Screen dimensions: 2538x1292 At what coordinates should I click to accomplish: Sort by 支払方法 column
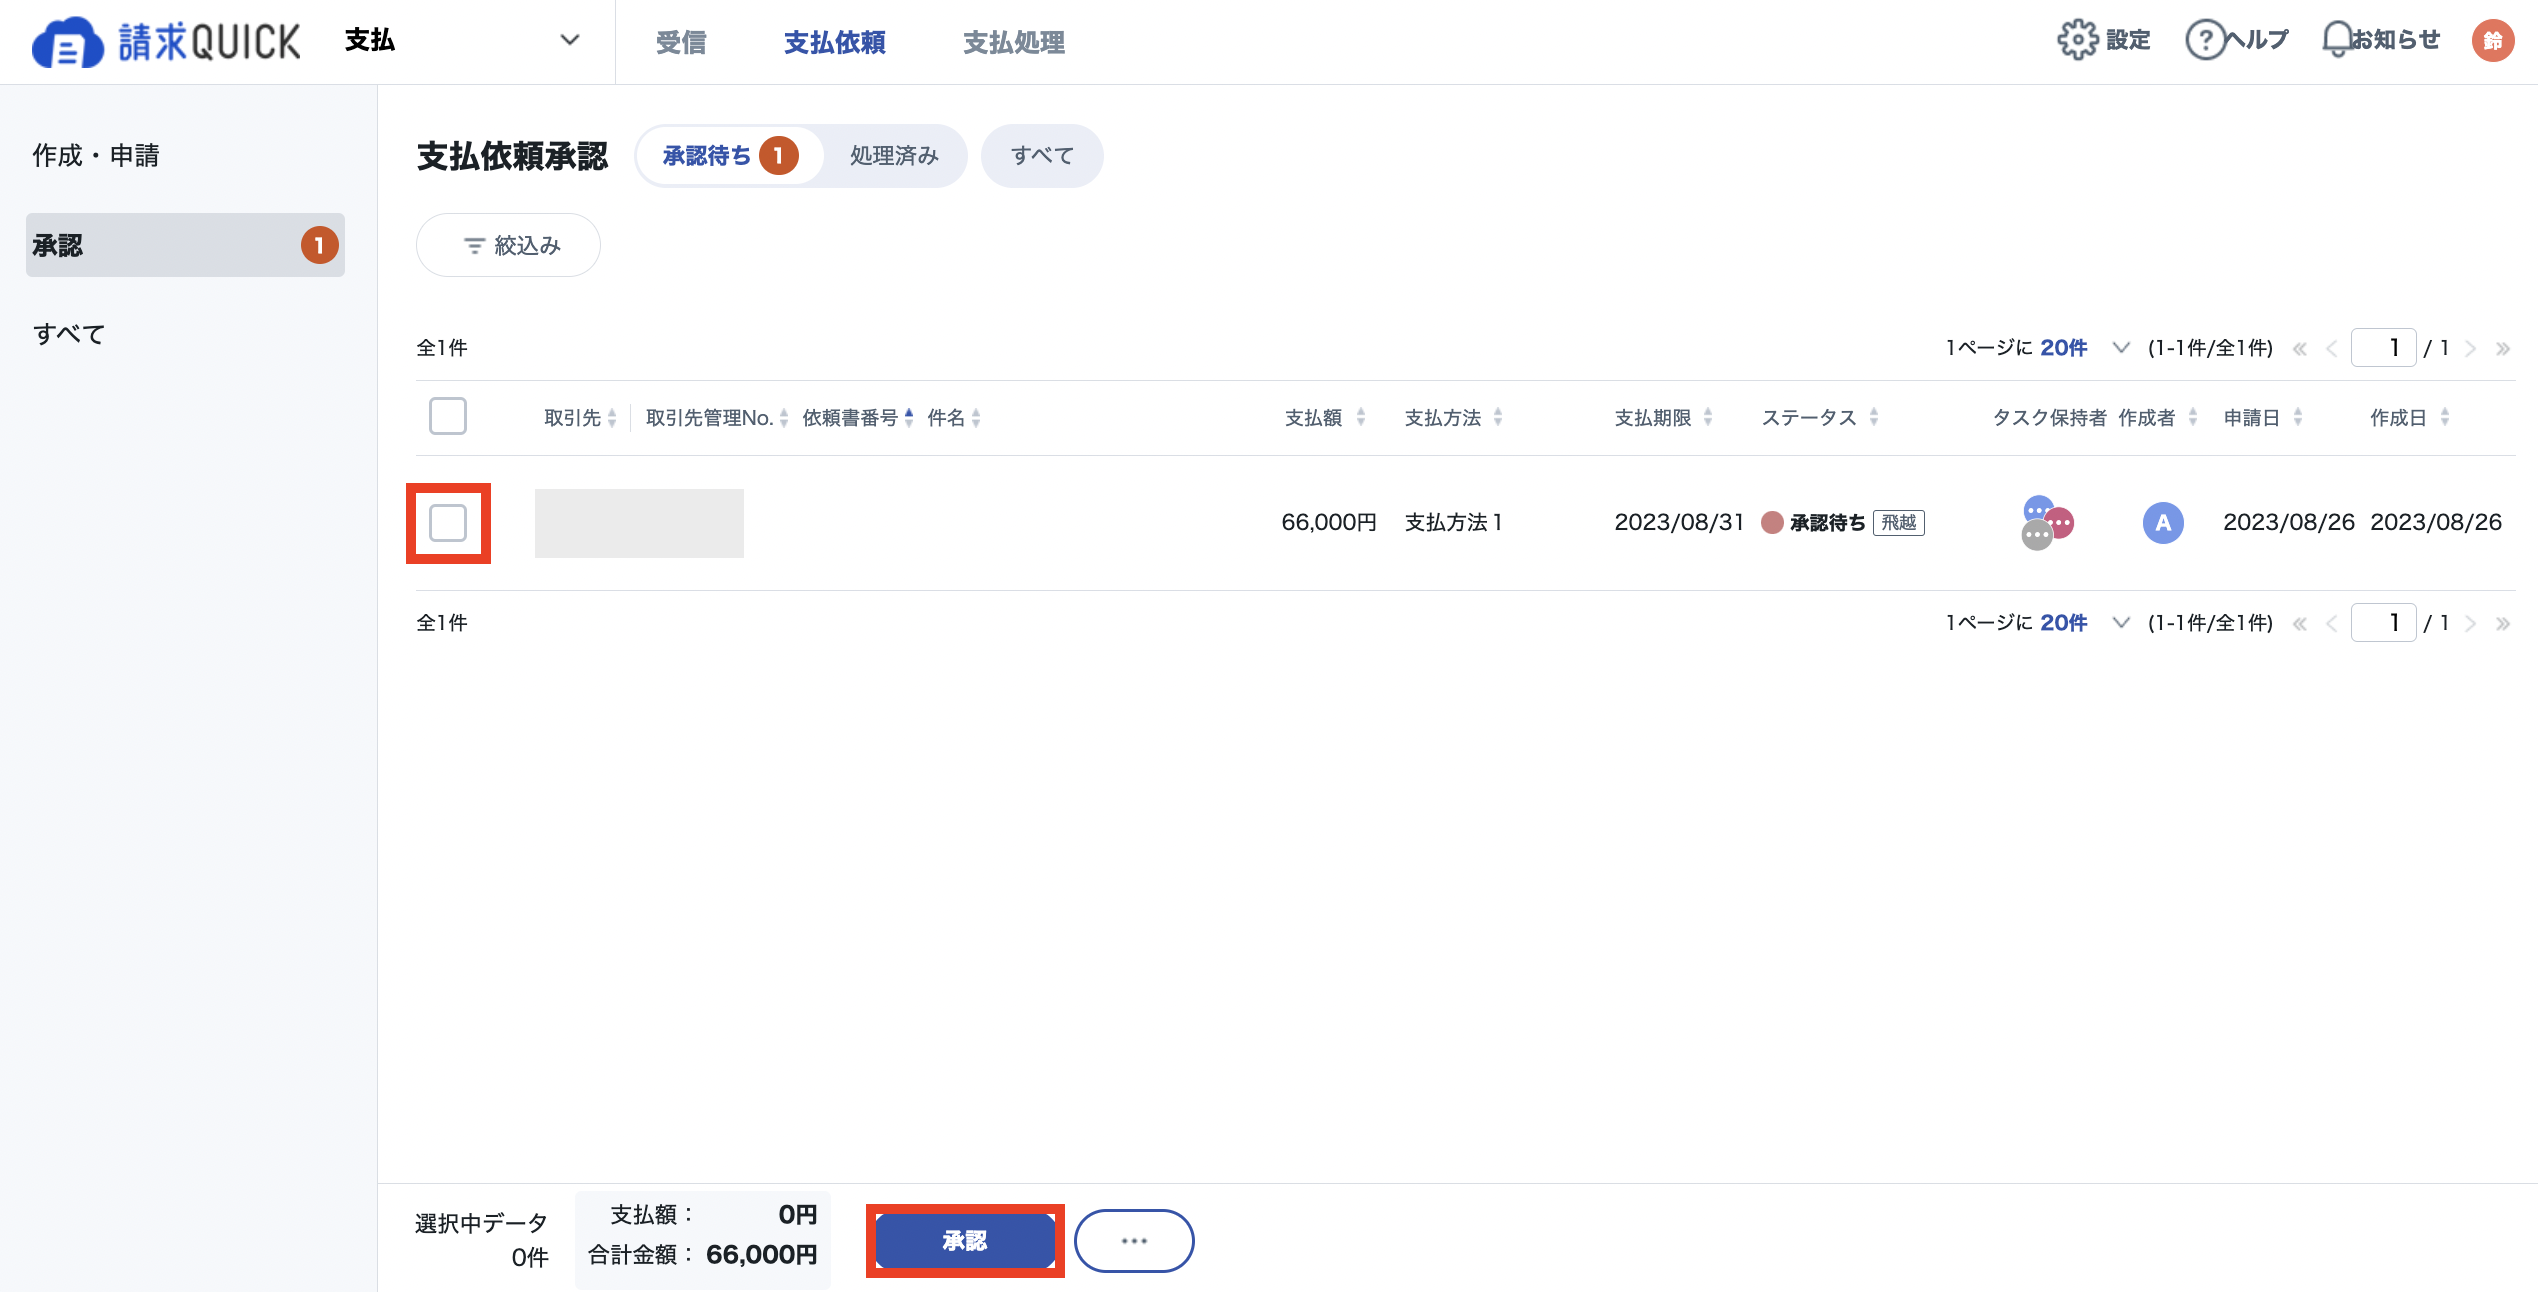click(x=1498, y=418)
